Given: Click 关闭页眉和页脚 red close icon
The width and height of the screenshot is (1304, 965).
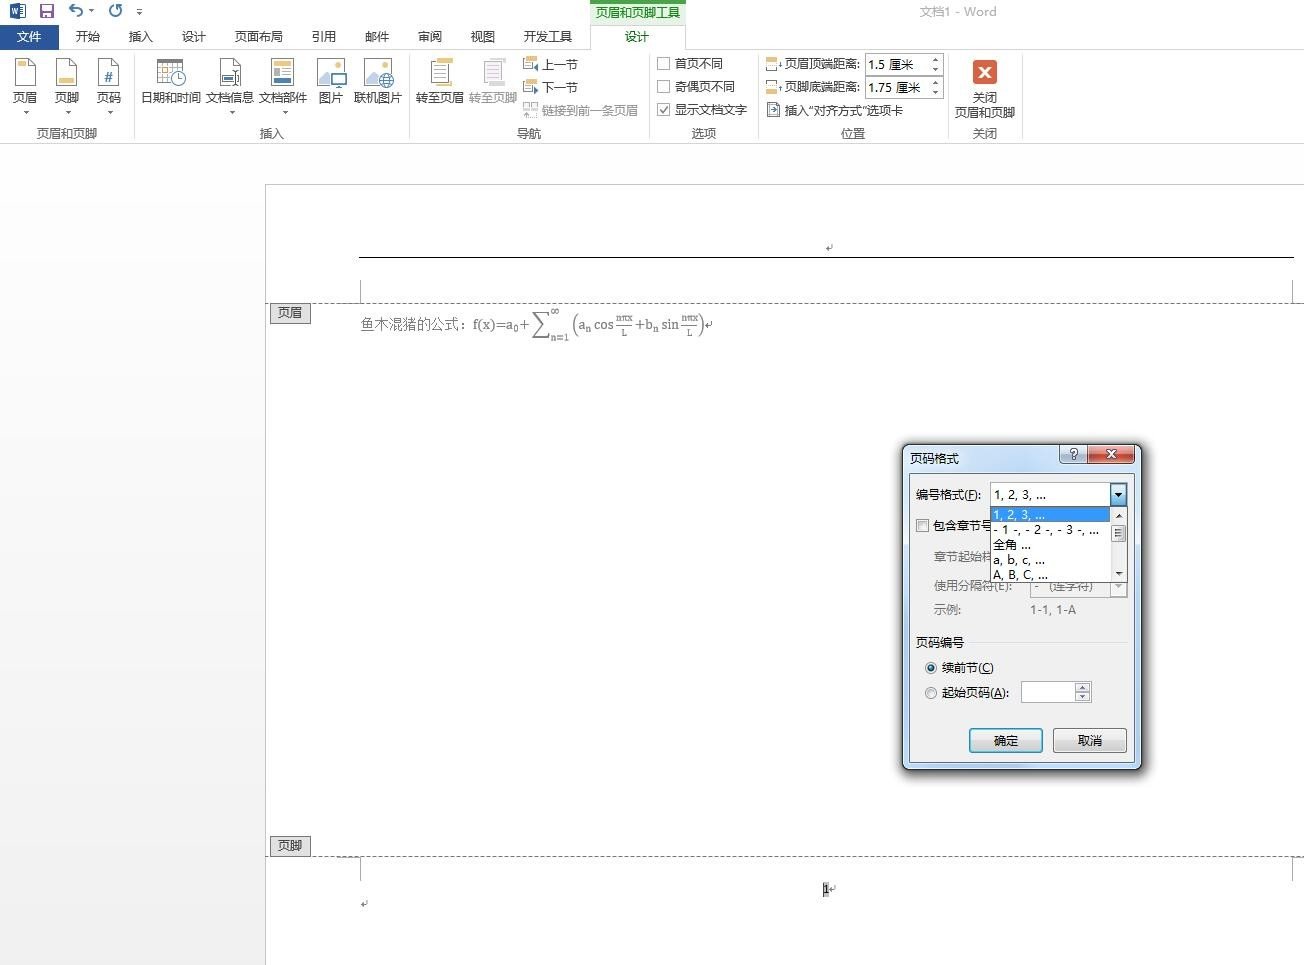Looking at the screenshot, I should 984,73.
